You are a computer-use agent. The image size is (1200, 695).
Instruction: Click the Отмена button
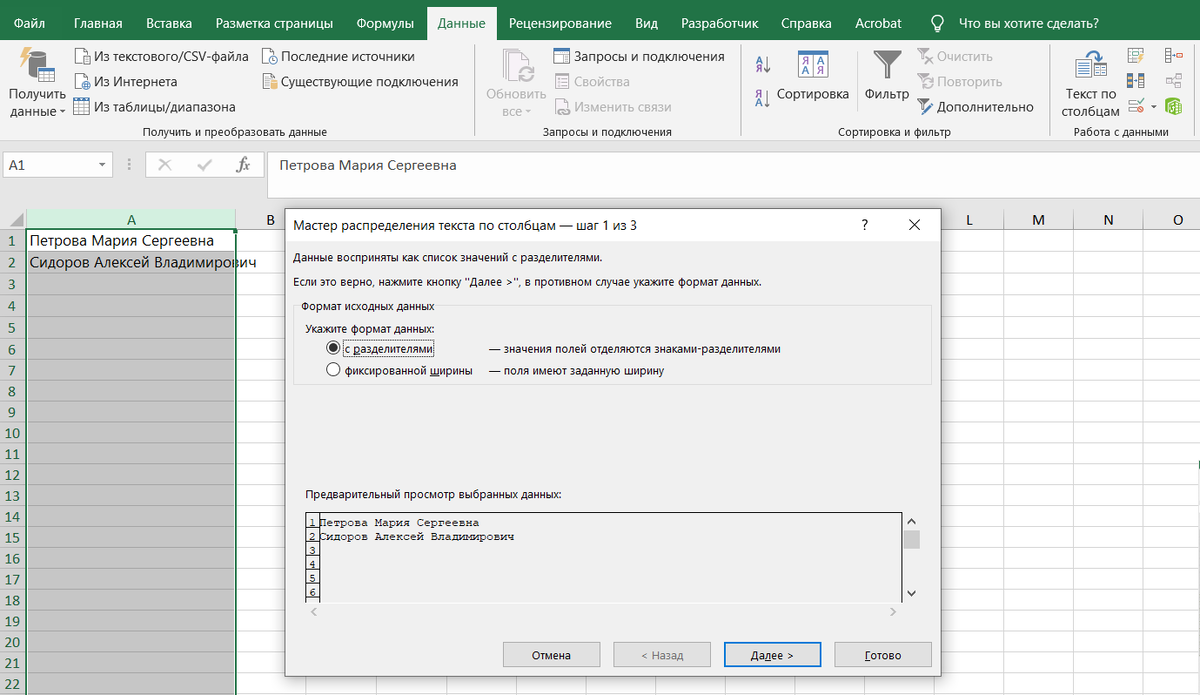point(551,655)
